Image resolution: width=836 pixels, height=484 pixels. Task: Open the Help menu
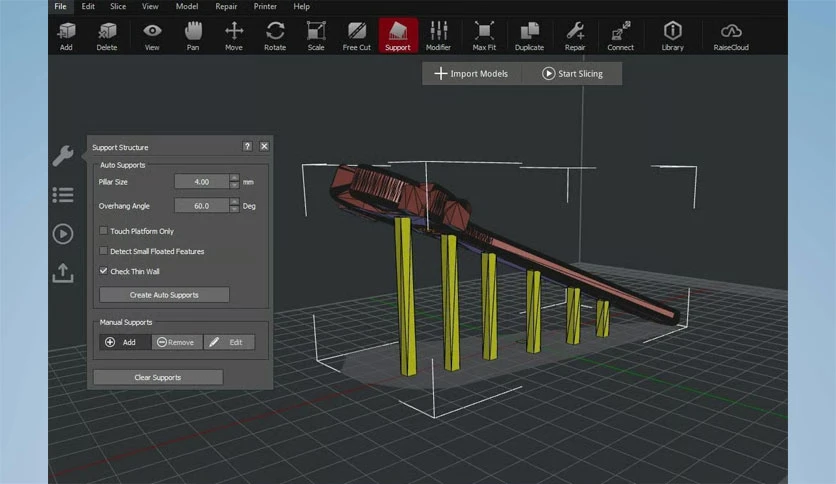tap(301, 6)
